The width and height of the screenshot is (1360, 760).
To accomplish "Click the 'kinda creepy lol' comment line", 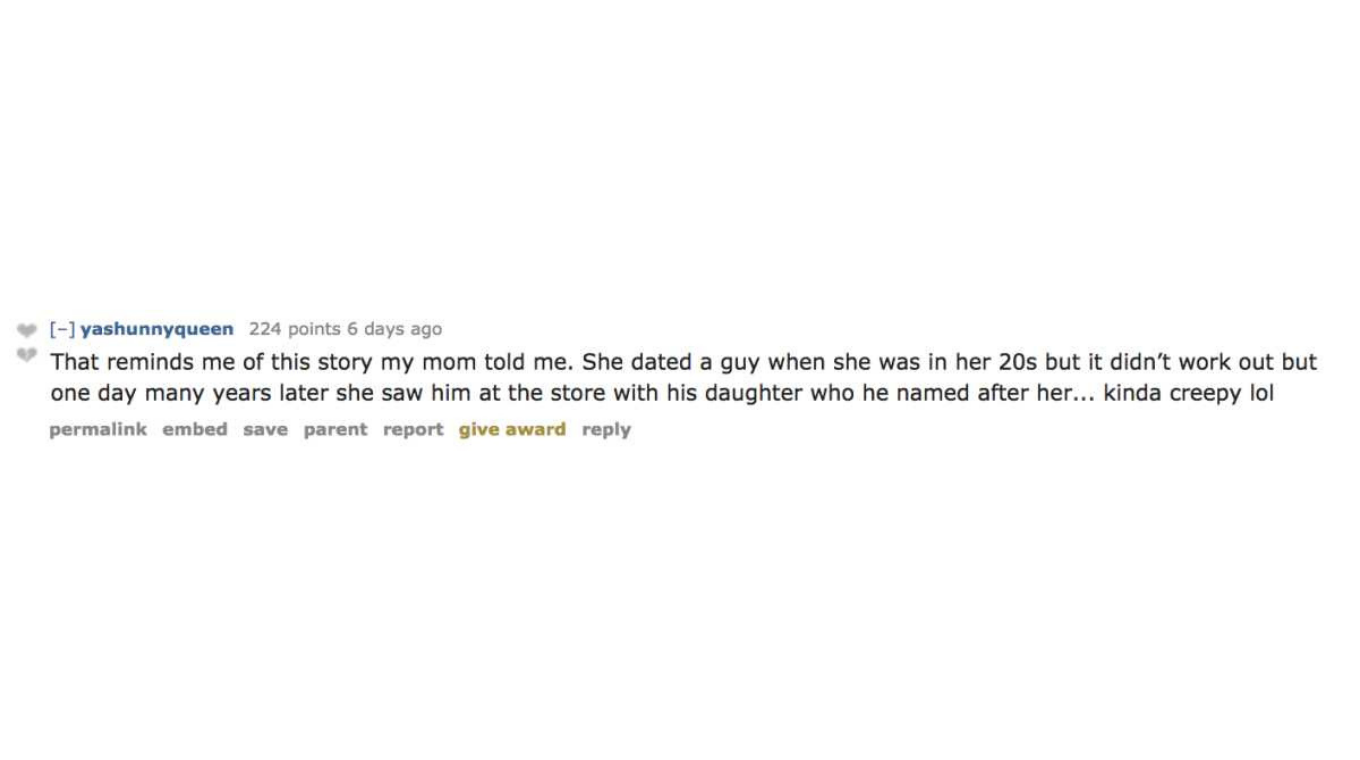I will [x=662, y=393].
